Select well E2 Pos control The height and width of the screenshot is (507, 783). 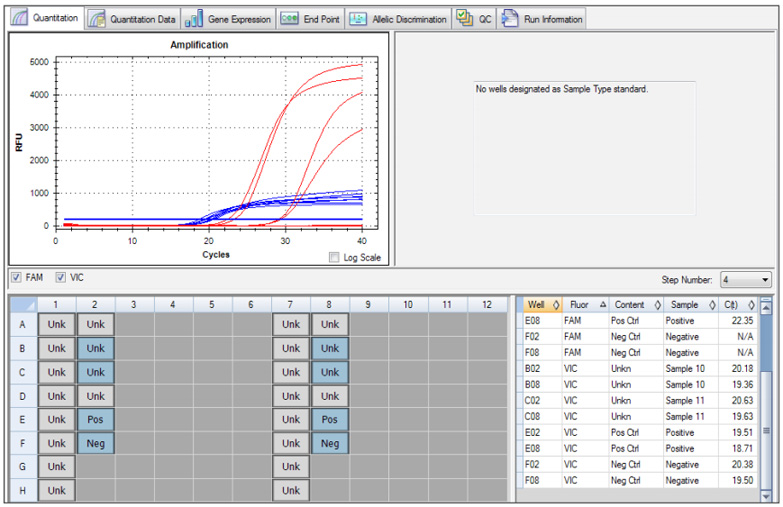click(95, 420)
